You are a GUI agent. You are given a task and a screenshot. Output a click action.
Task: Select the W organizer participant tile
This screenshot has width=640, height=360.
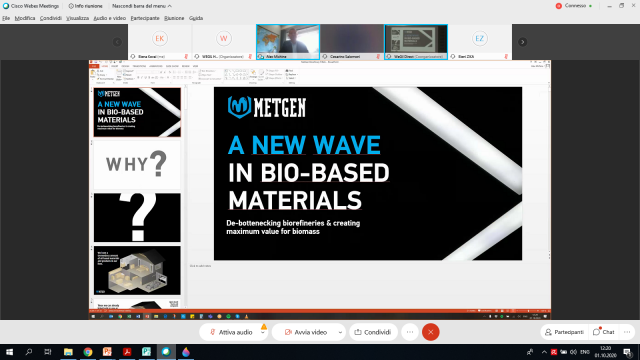(223, 42)
